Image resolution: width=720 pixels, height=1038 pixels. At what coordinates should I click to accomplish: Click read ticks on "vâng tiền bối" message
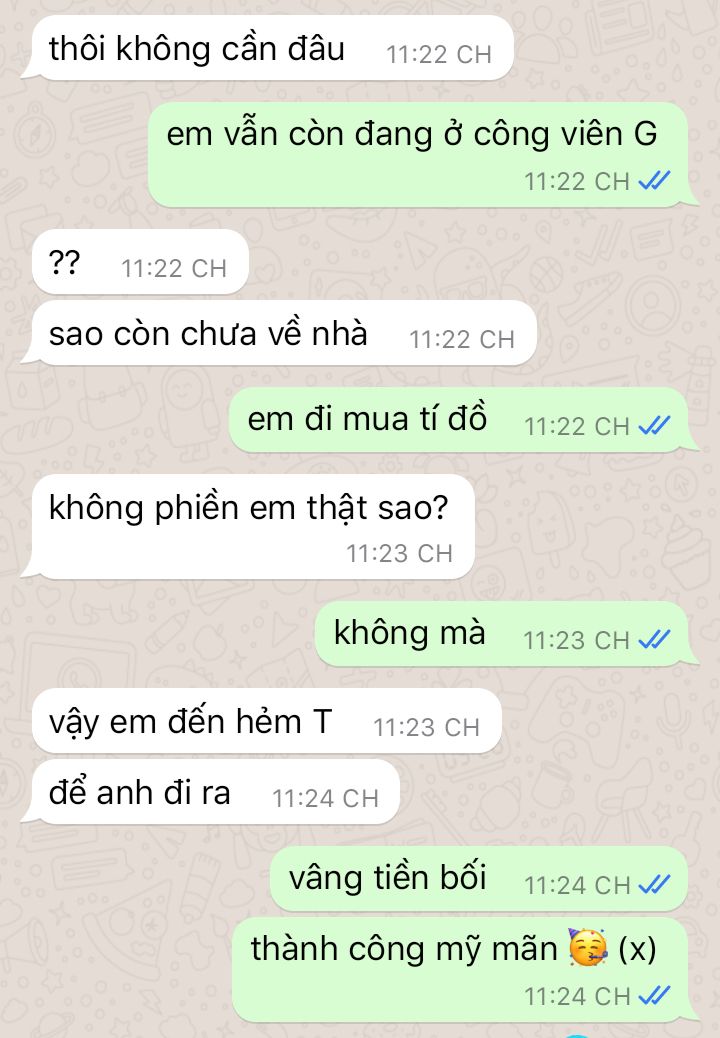(x=654, y=884)
